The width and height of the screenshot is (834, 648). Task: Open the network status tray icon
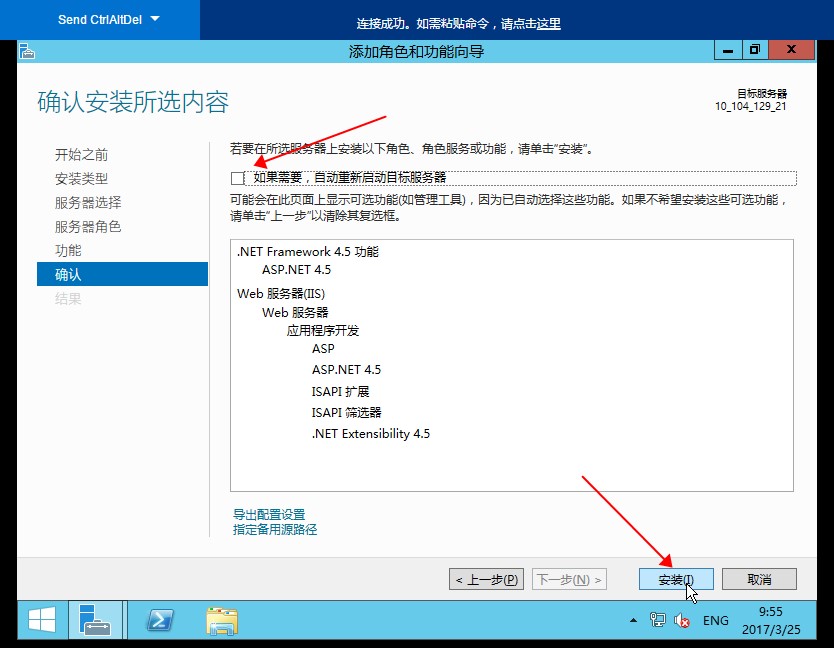click(657, 620)
